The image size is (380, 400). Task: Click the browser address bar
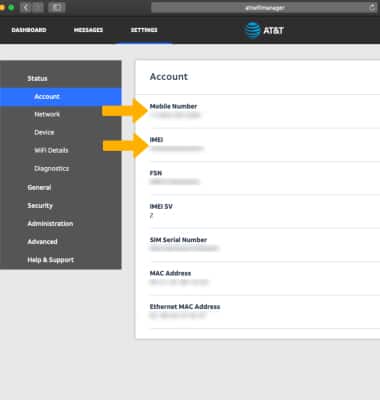tap(264, 8)
